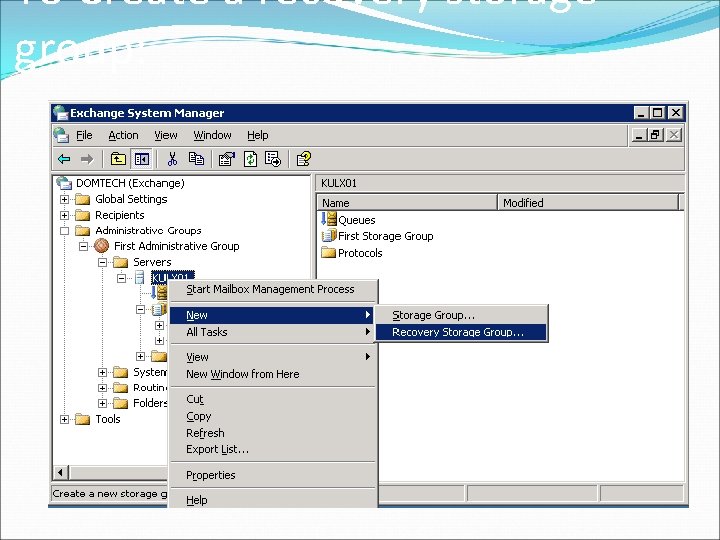Click the Up one level folder icon
This screenshot has width=720, height=540.
pyautogui.click(x=118, y=159)
